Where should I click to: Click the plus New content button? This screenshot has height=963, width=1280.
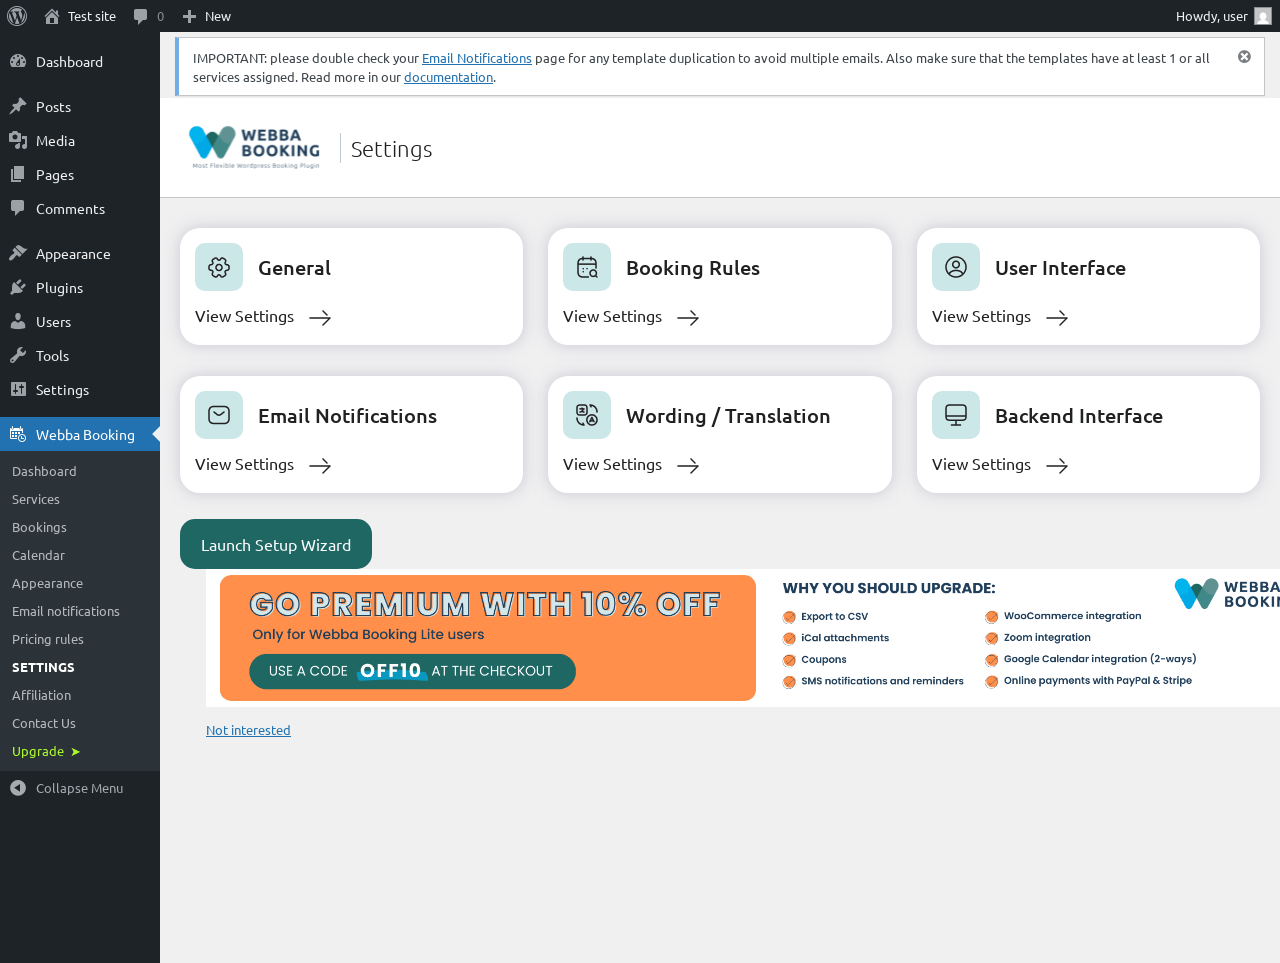[206, 16]
